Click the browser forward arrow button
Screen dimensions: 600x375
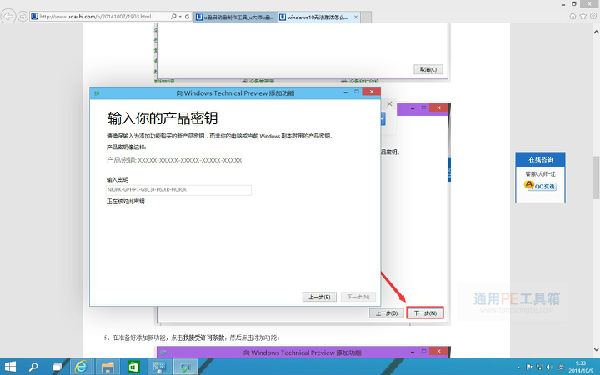click(x=23, y=16)
